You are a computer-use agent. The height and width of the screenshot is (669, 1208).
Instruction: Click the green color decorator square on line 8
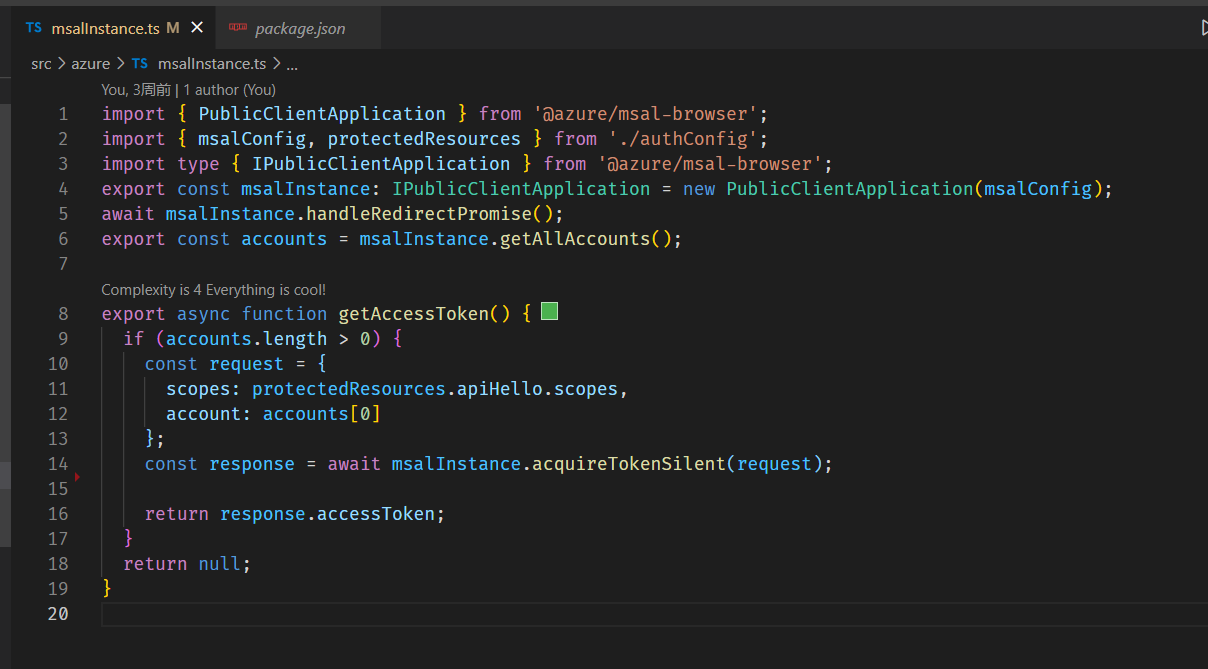548,311
